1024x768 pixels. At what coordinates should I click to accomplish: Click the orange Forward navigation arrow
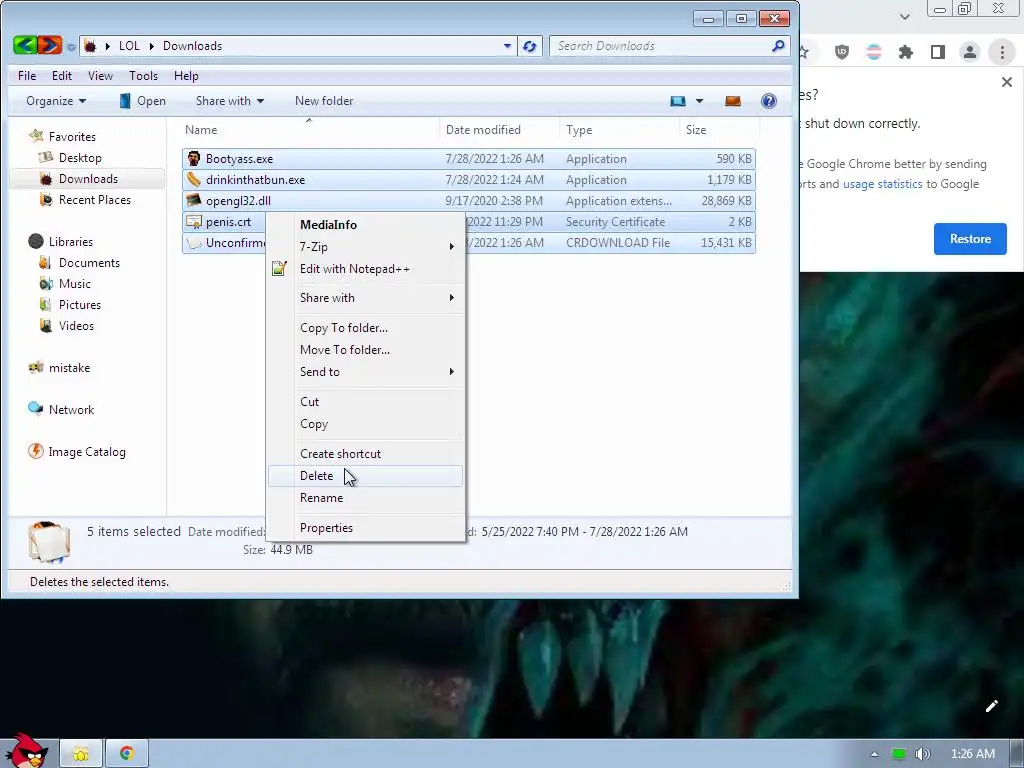pos(50,45)
